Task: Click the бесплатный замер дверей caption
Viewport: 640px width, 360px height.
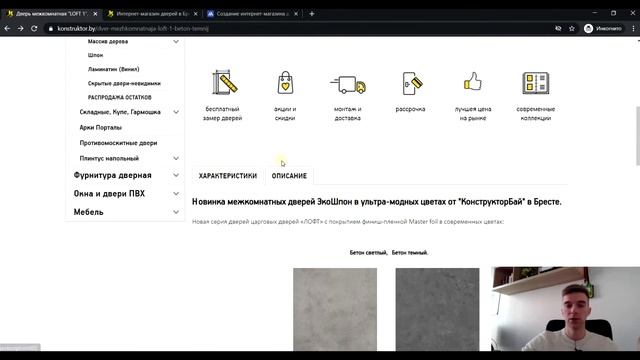Action: coord(222,113)
